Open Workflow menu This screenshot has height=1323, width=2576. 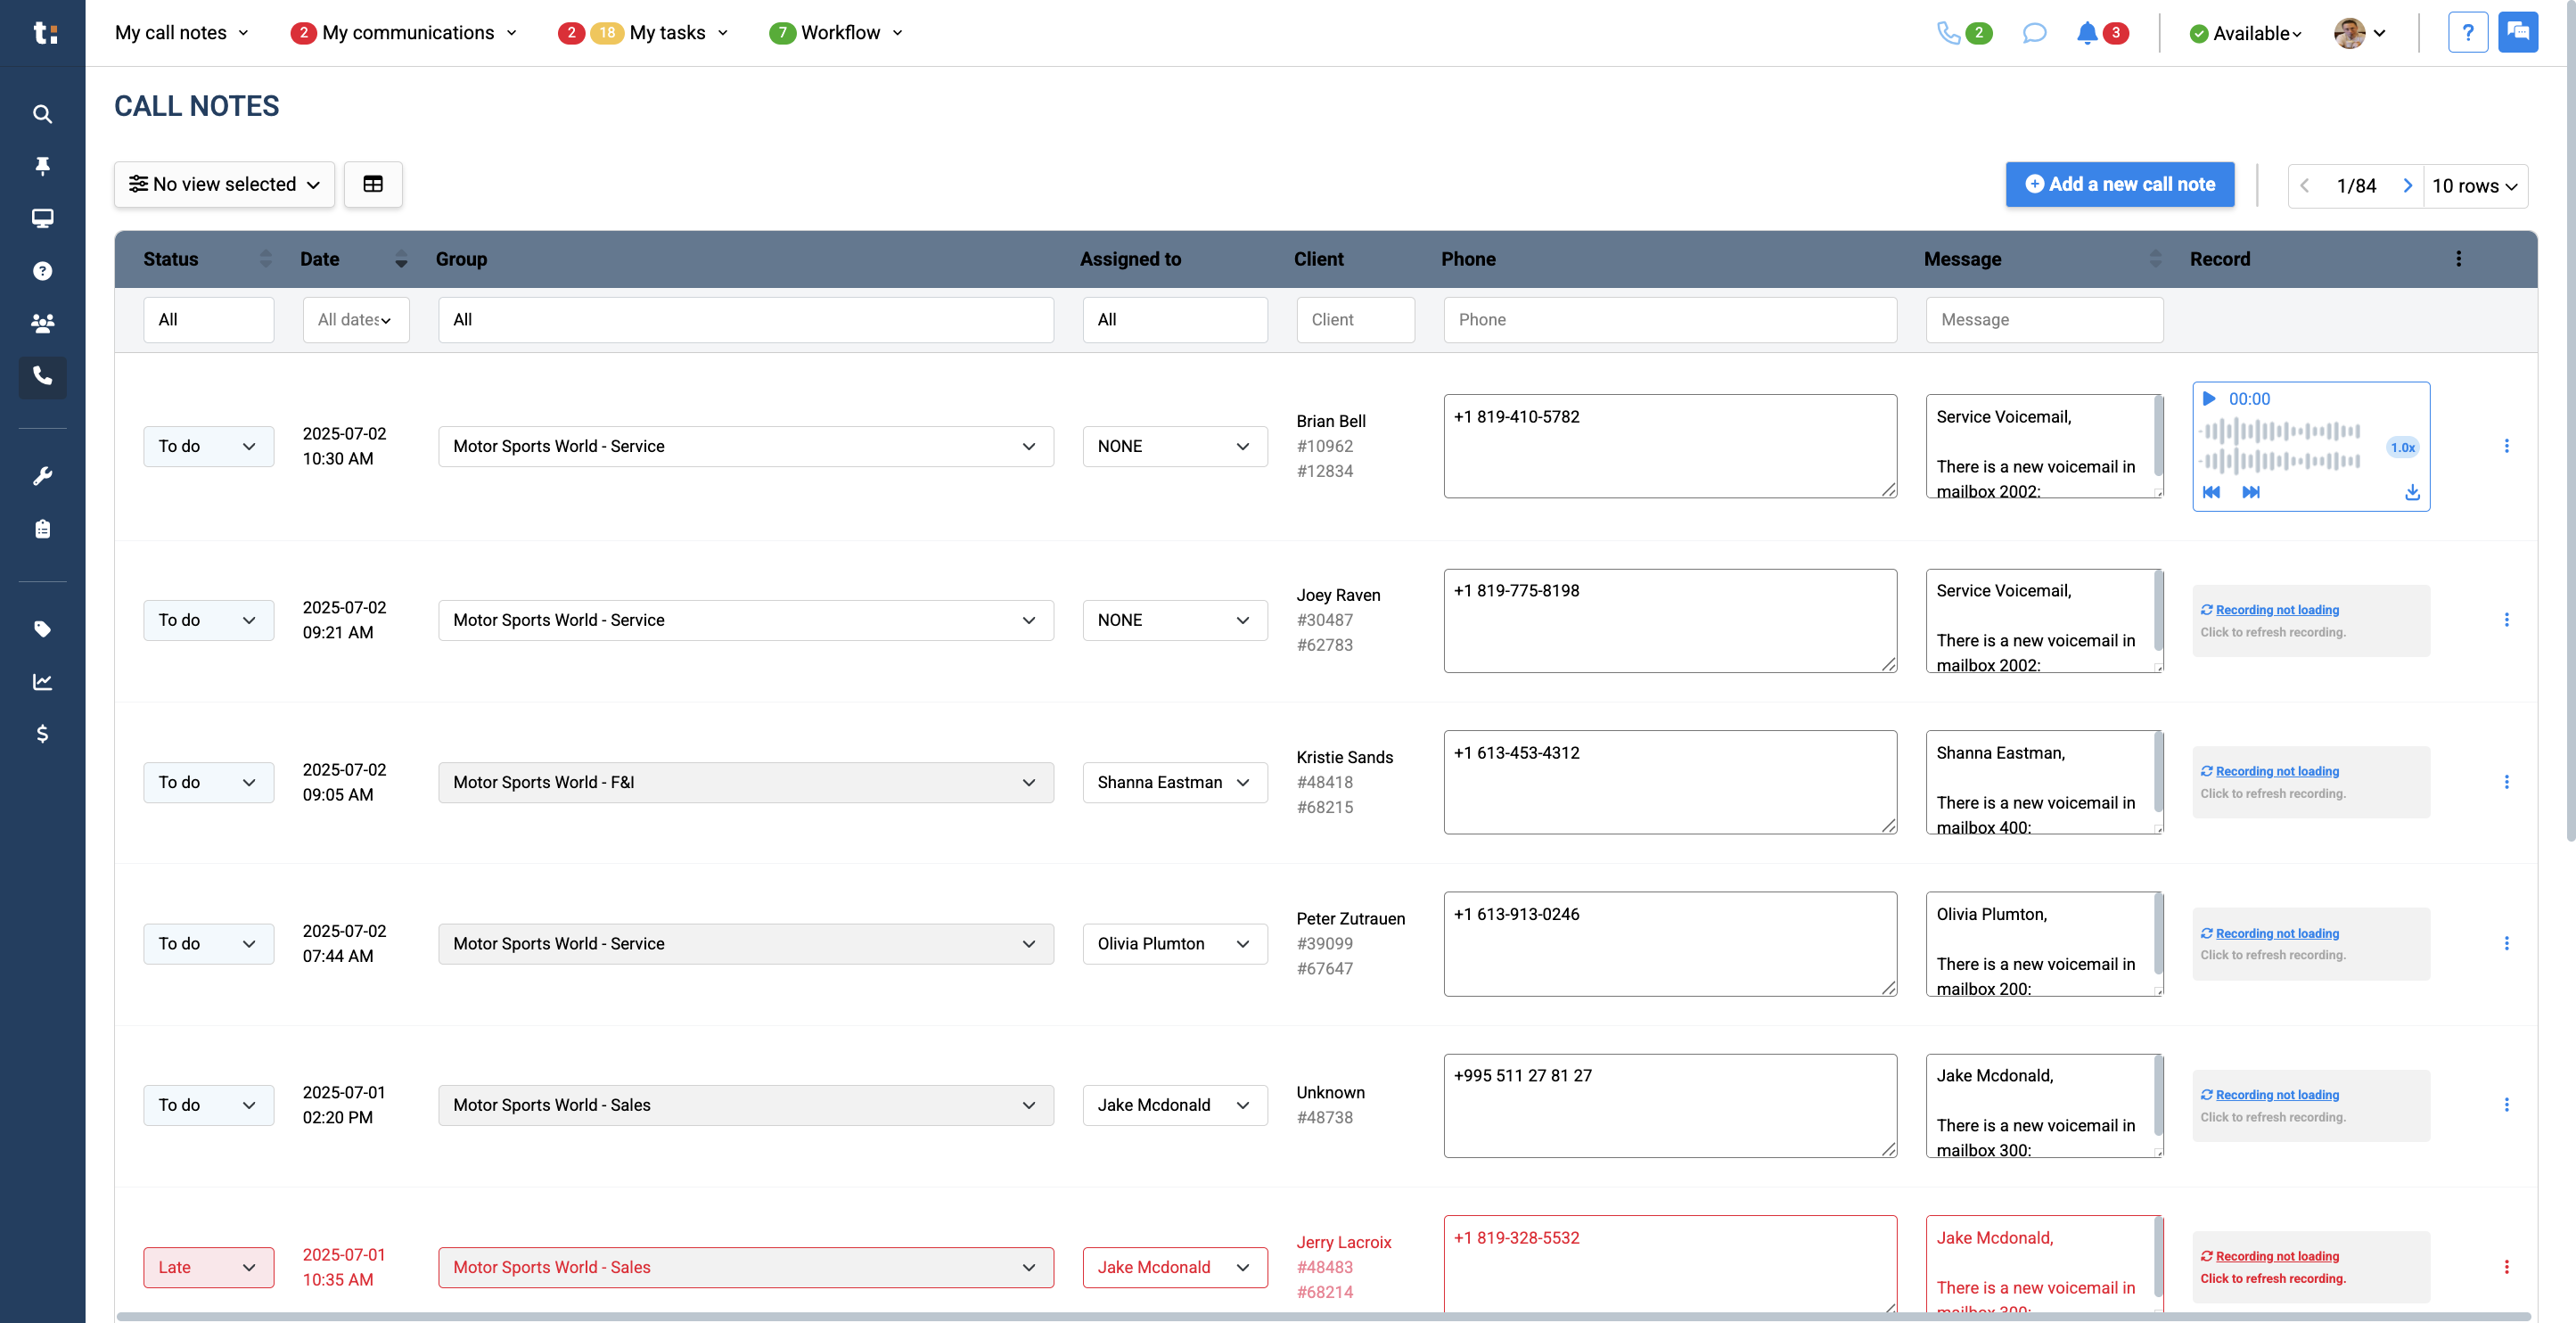click(x=836, y=33)
